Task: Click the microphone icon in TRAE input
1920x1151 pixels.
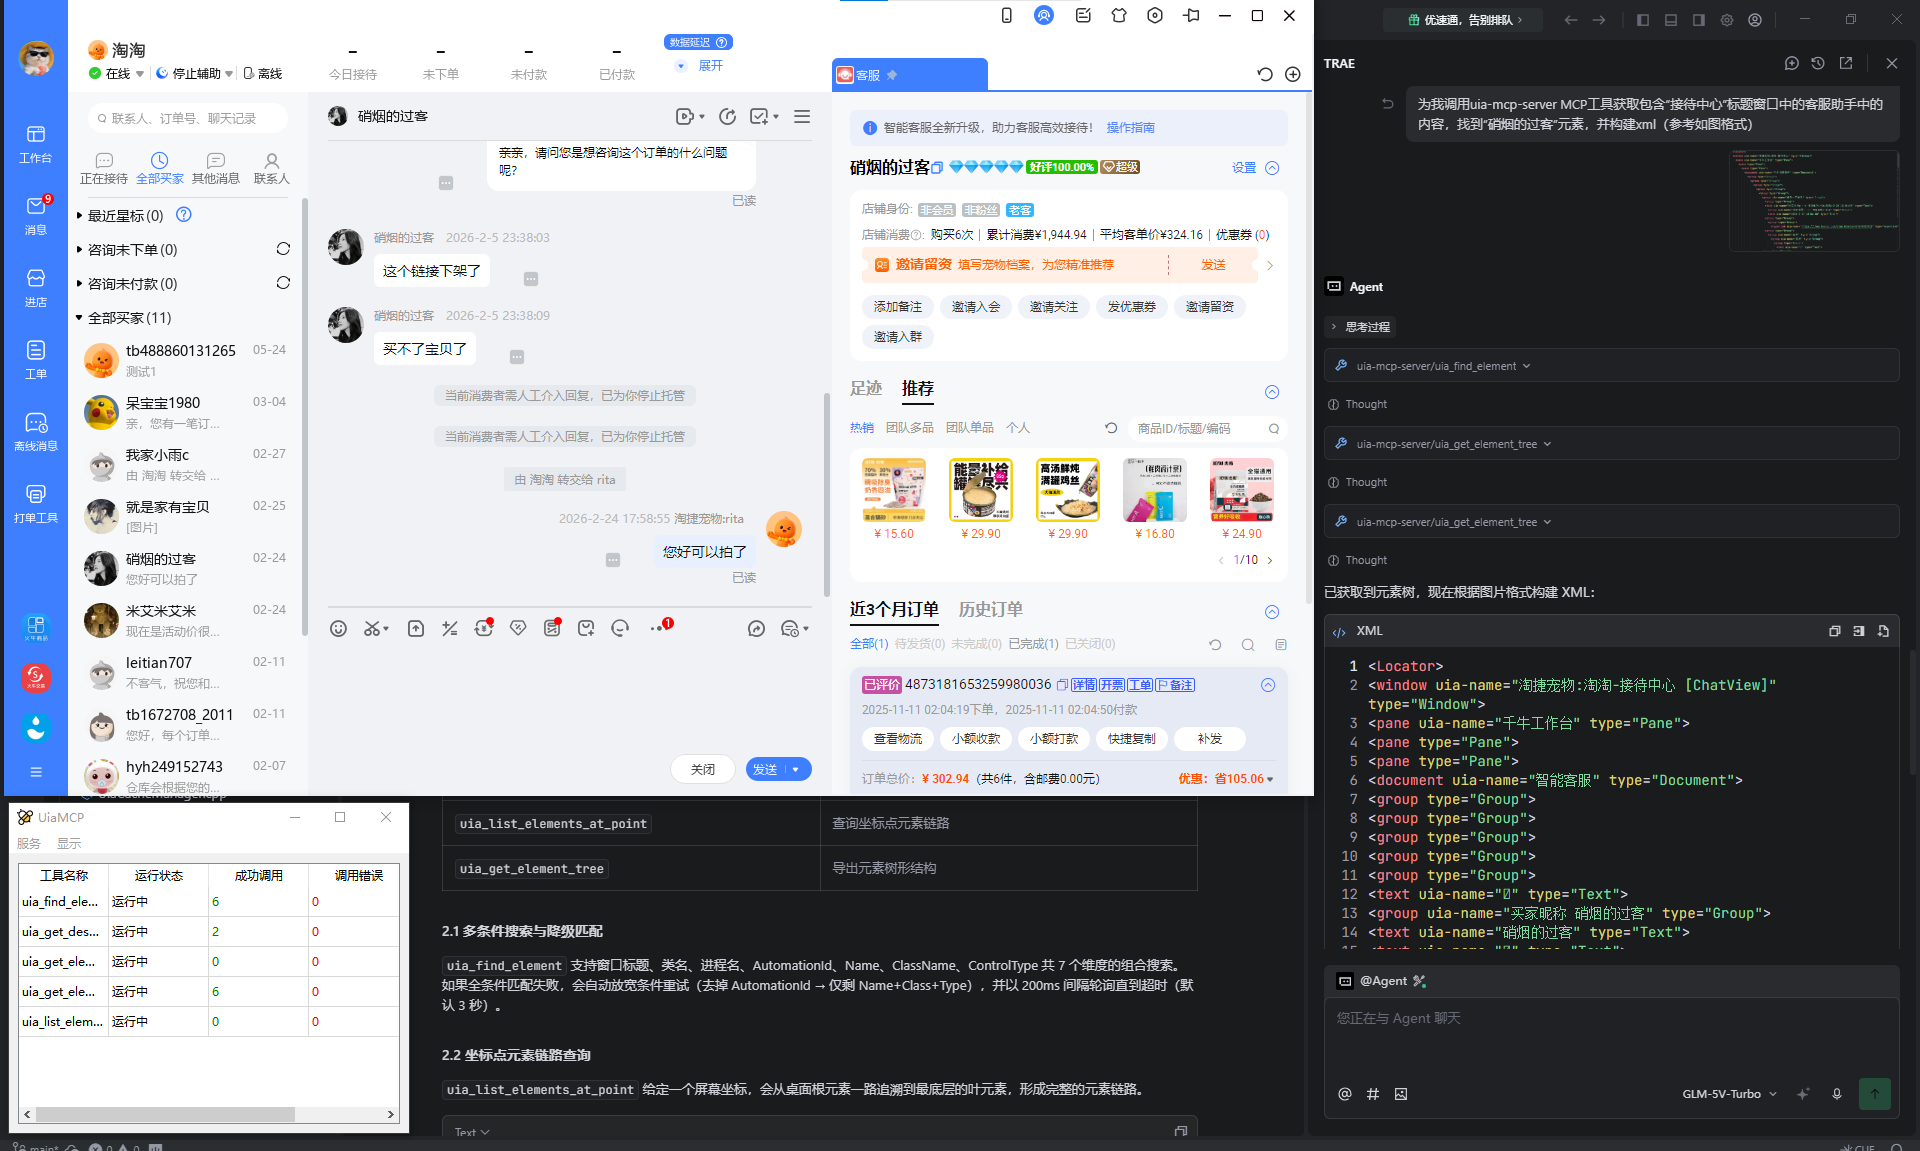Action: pos(1837,1094)
